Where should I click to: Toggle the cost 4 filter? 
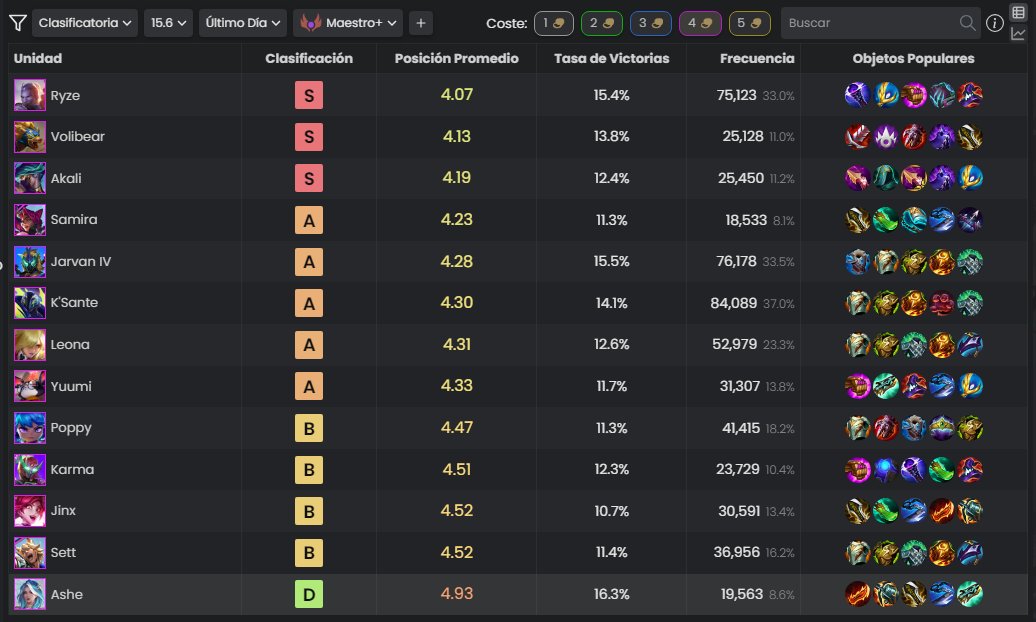[700, 23]
